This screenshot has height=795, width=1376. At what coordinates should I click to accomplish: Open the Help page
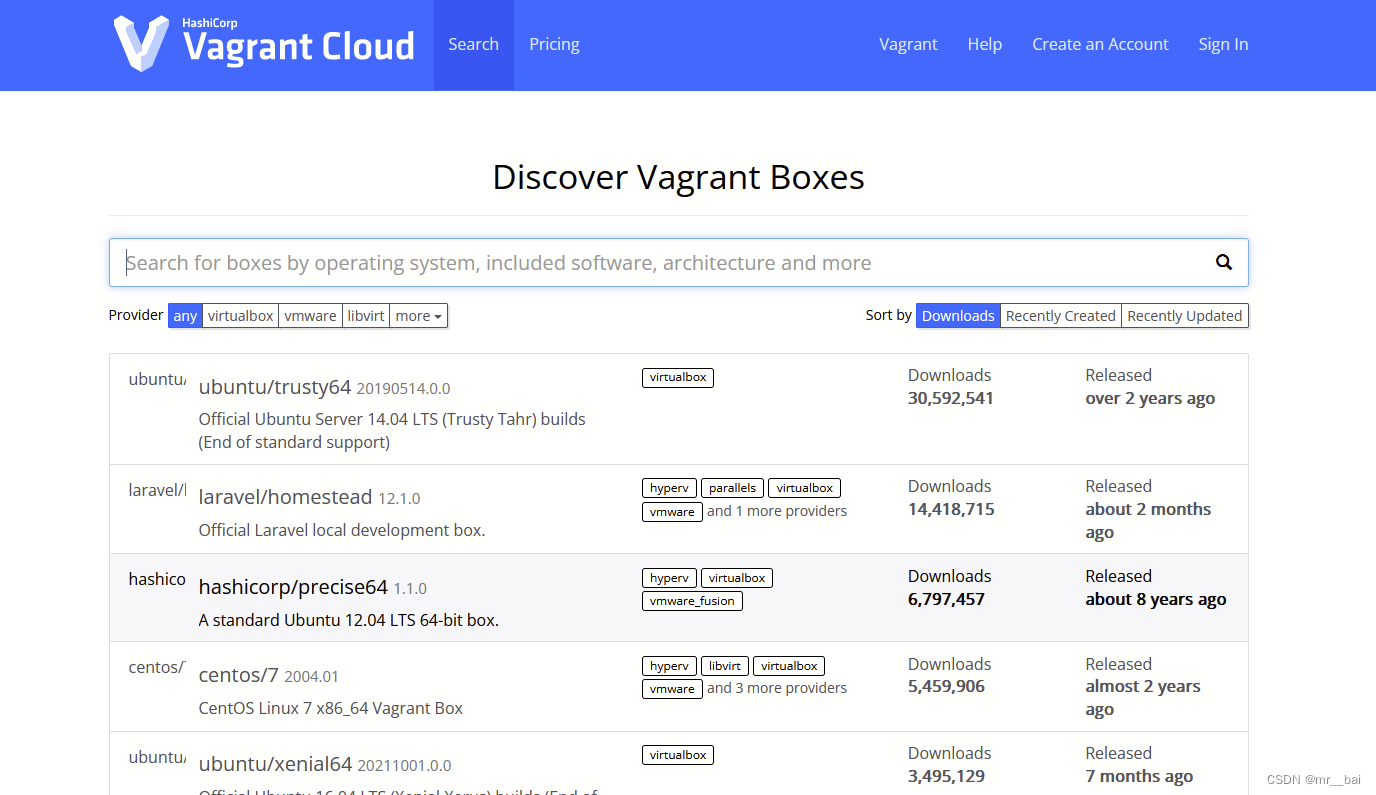[985, 44]
